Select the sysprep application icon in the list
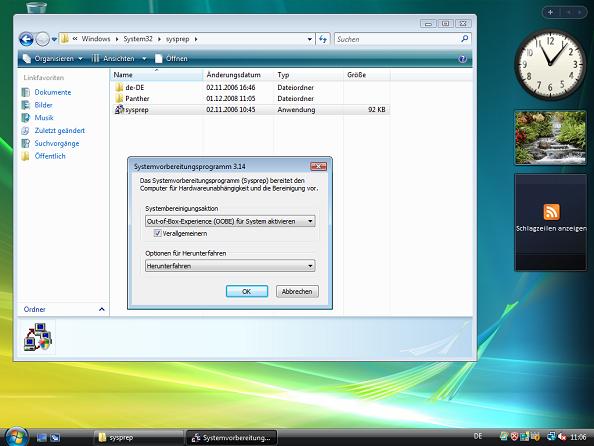 click(119, 110)
